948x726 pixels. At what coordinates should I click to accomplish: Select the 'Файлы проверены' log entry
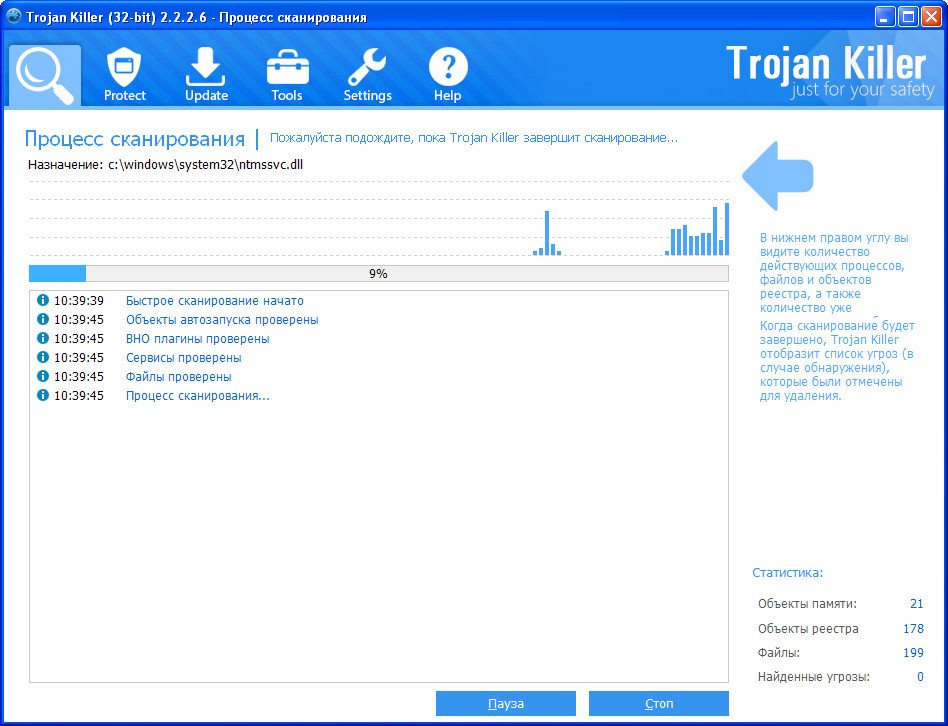[x=178, y=377]
